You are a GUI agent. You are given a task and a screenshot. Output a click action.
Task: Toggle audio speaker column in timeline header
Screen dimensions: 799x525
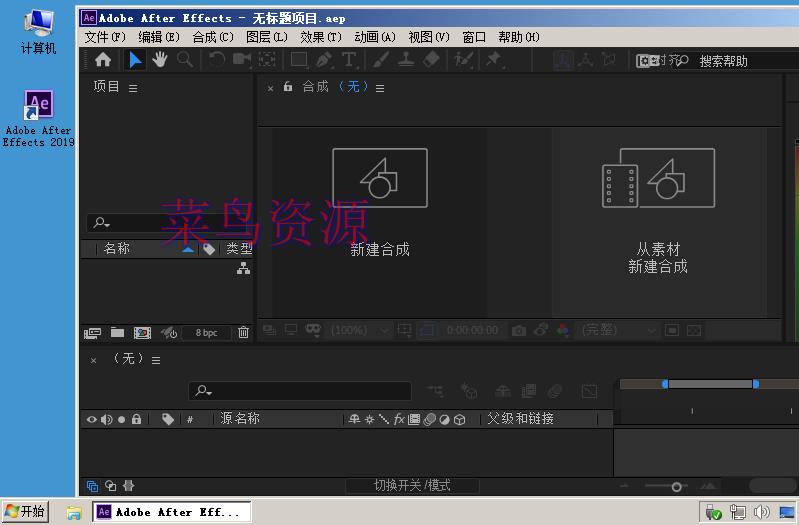(x=106, y=419)
